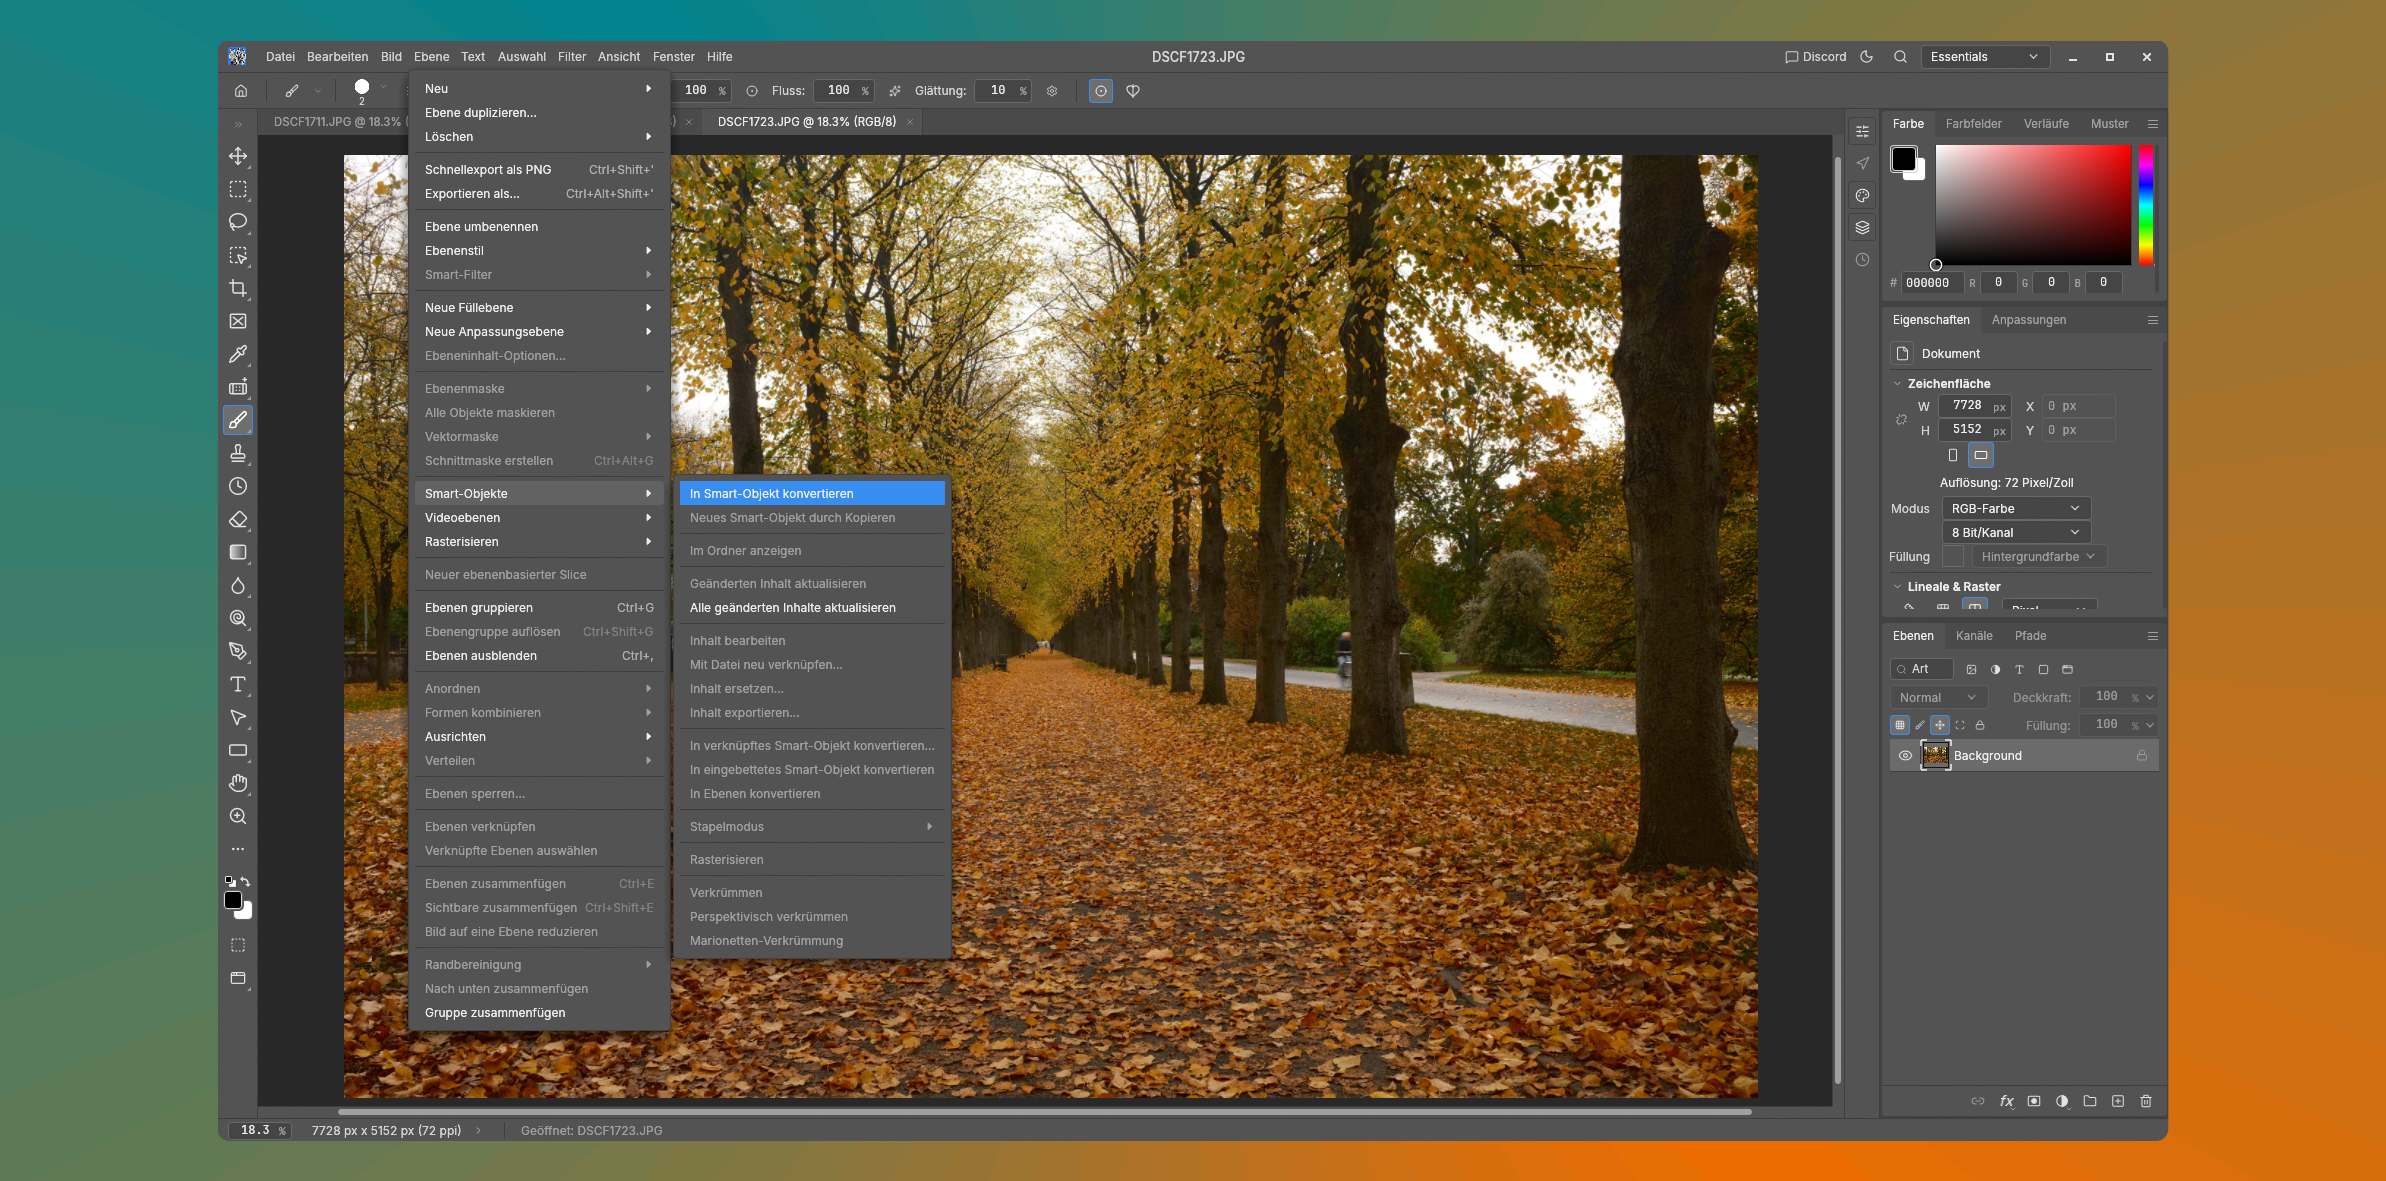Click Discord button in title bar

pyautogui.click(x=1816, y=57)
